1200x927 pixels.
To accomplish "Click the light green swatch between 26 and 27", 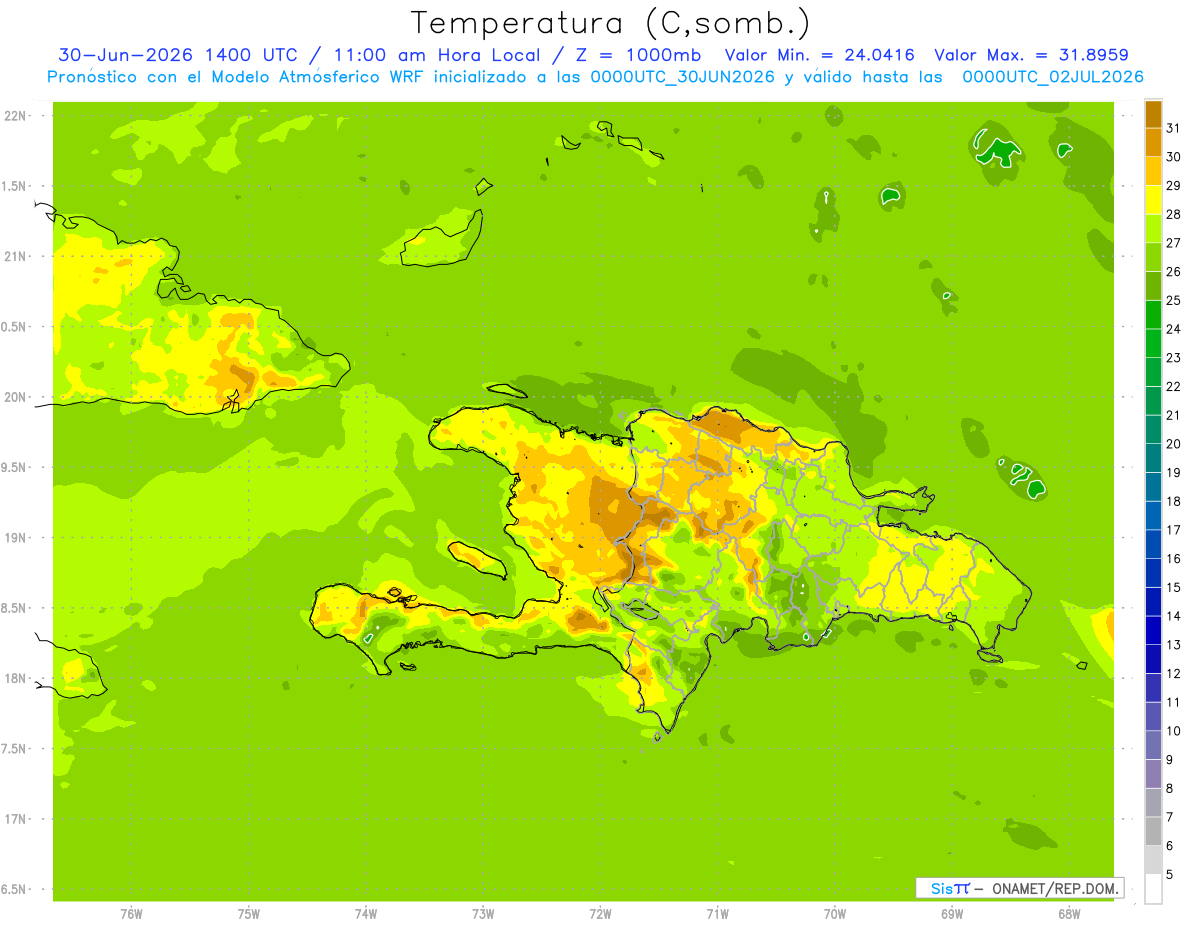I will pyautogui.click(x=1153, y=257).
